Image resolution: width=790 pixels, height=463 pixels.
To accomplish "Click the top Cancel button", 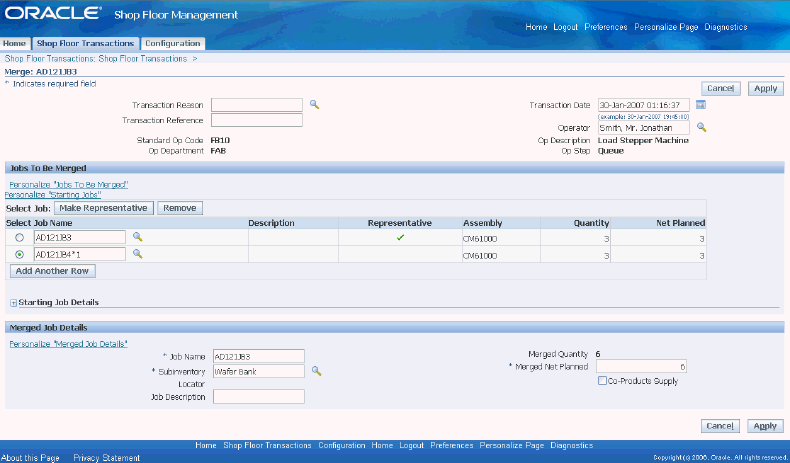I will point(720,88).
